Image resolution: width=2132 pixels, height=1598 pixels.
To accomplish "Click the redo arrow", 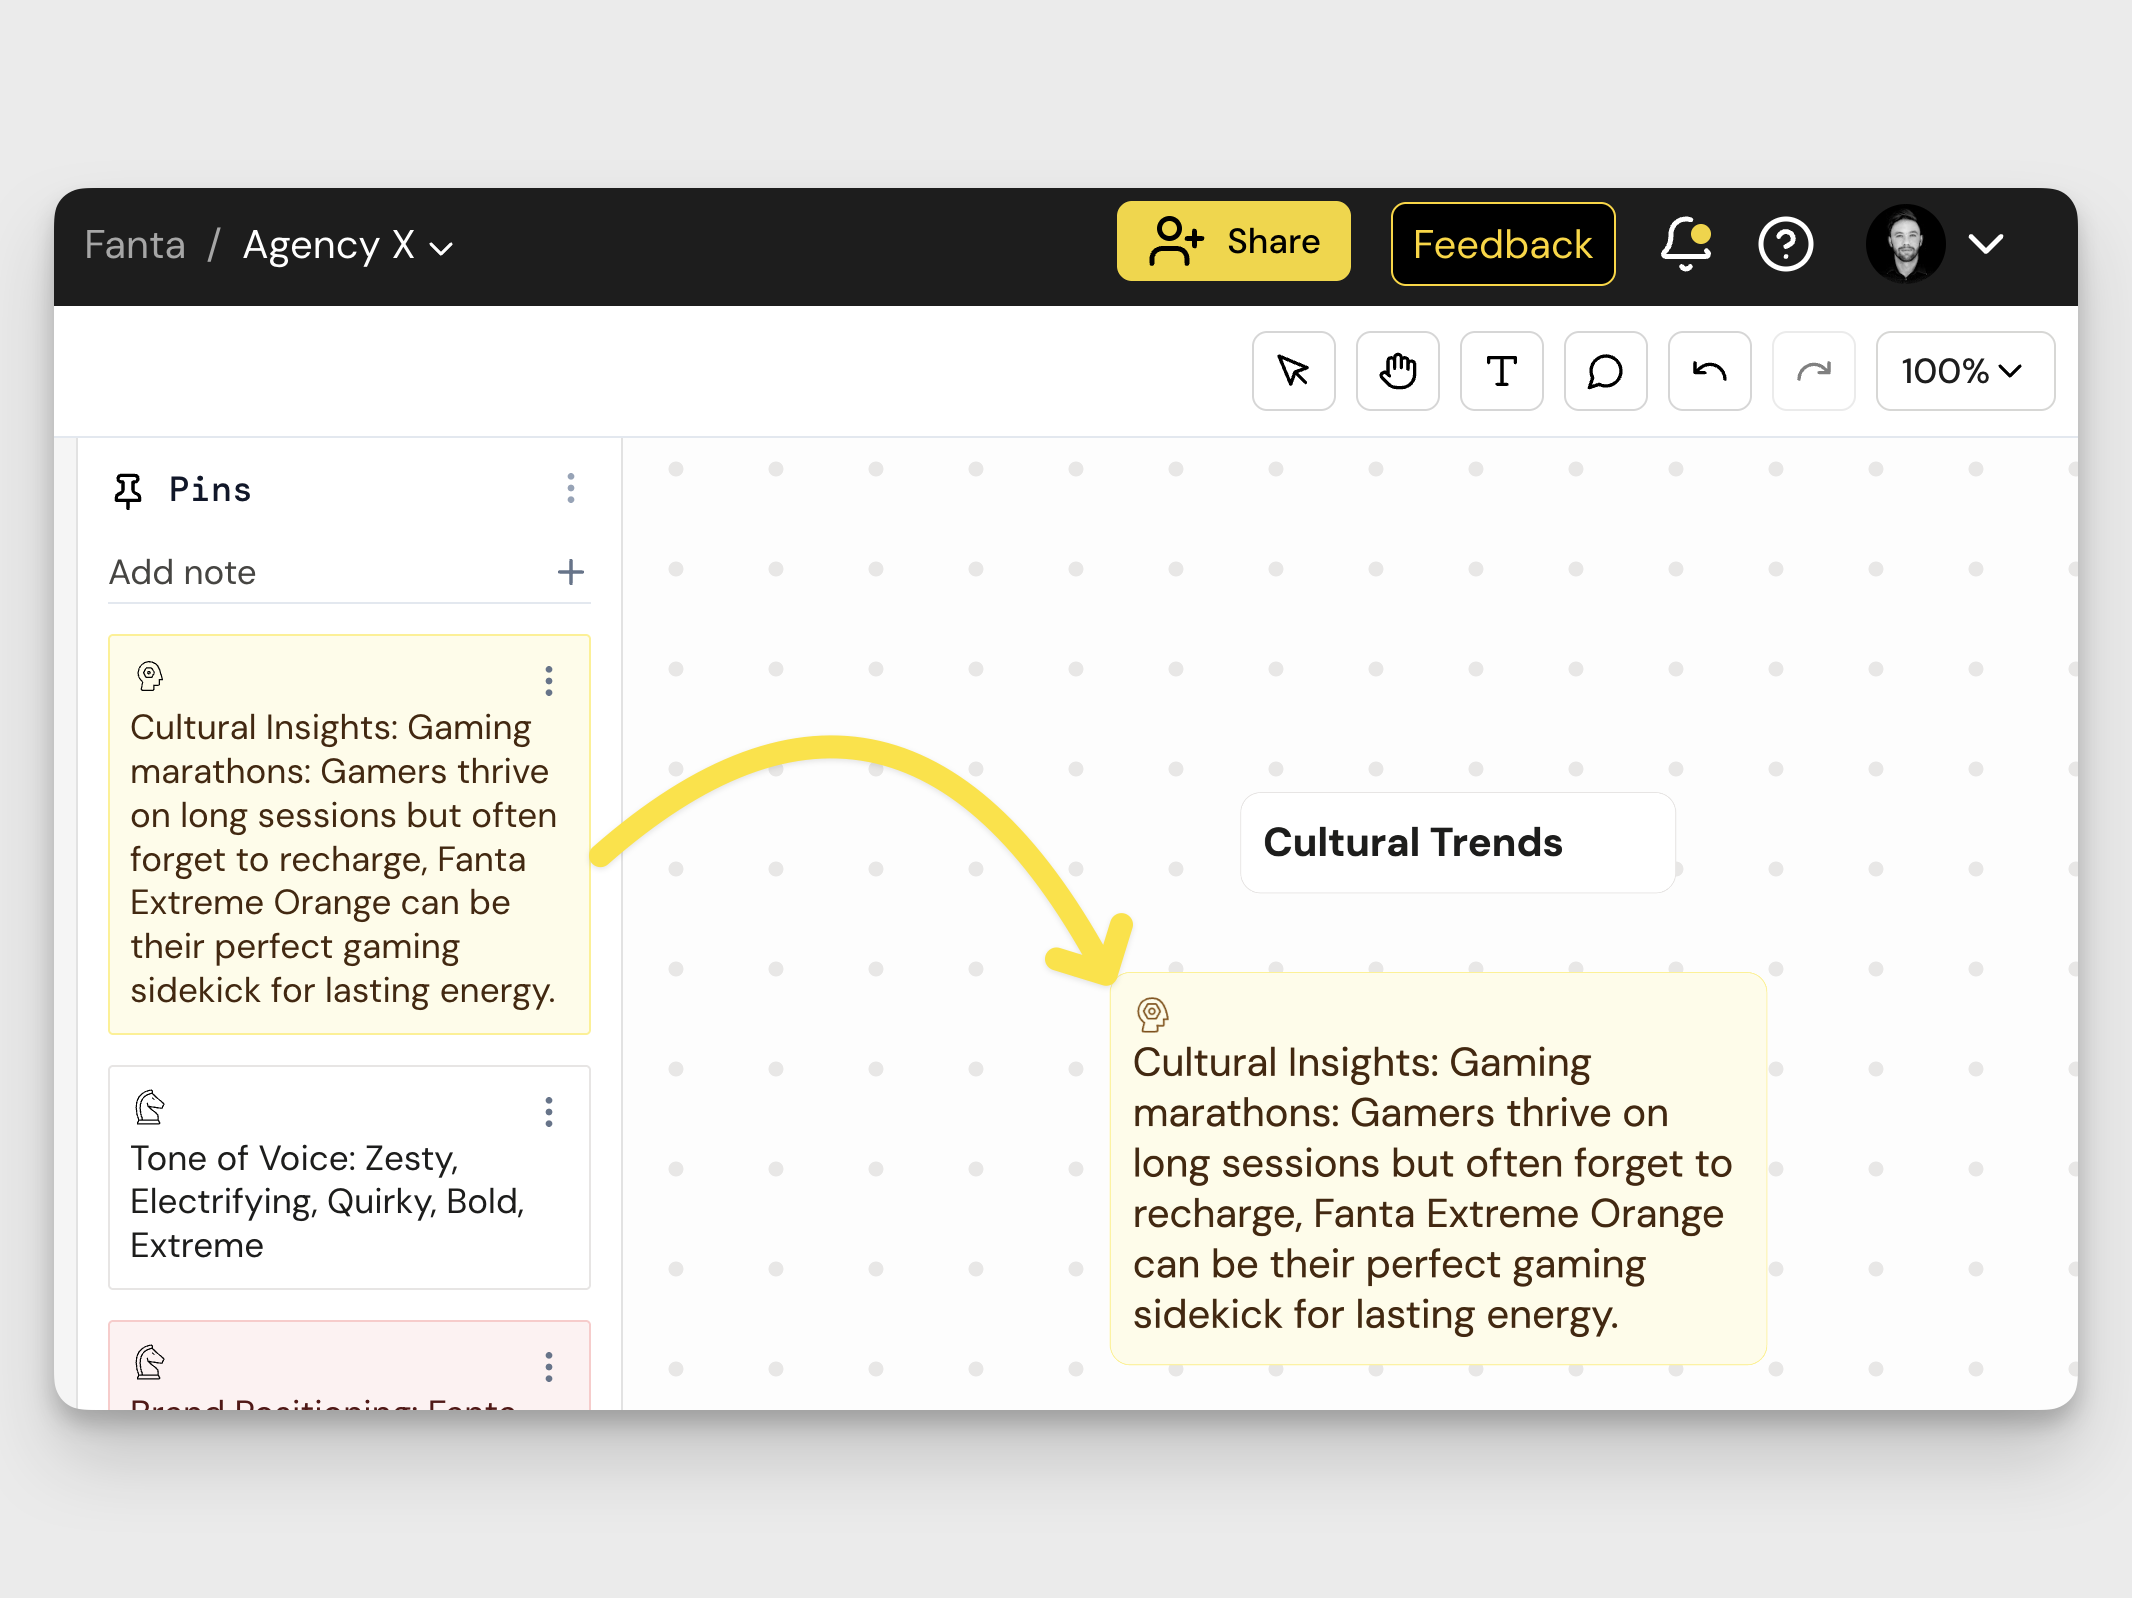I will [x=1813, y=371].
